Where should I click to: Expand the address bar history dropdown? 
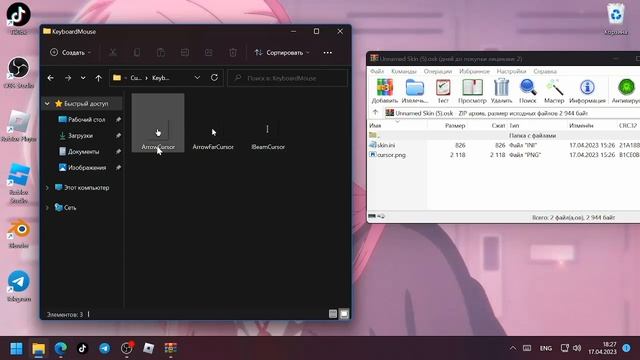point(197,78)
